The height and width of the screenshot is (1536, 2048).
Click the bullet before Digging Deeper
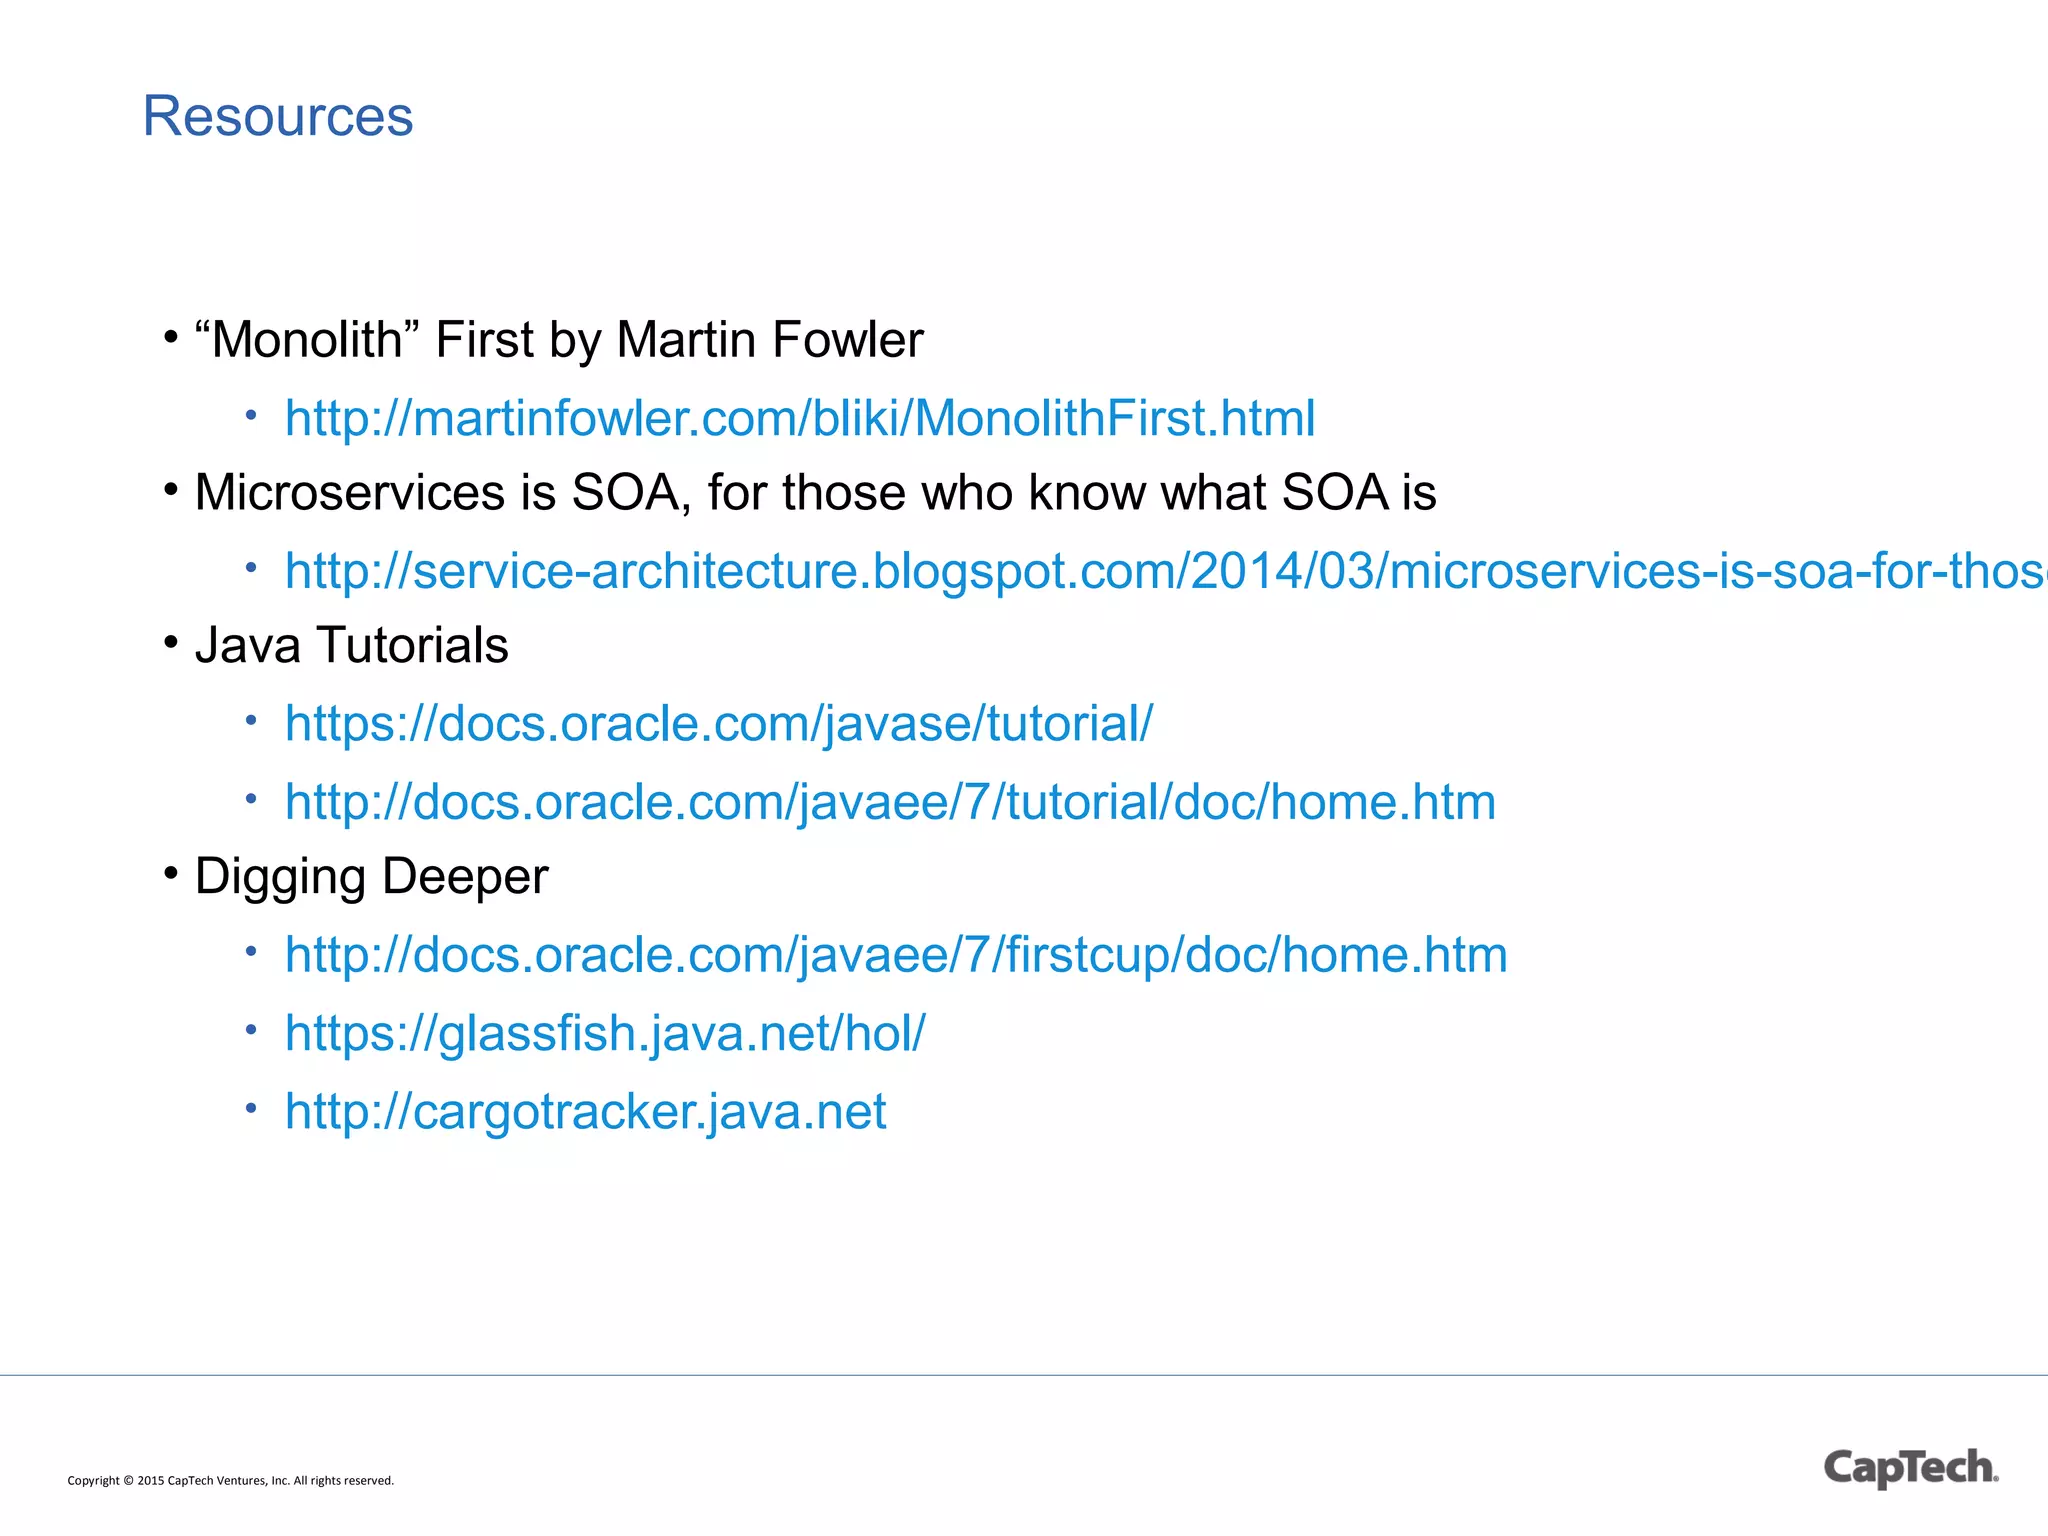point(171,873)
